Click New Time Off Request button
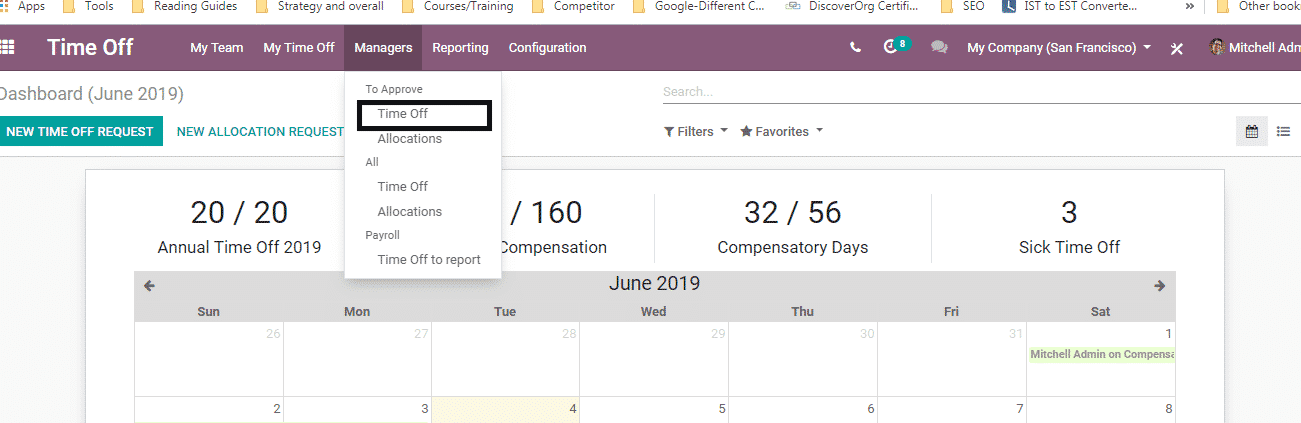Viewport: 1301px width, 423px height. tap(80, 131)
